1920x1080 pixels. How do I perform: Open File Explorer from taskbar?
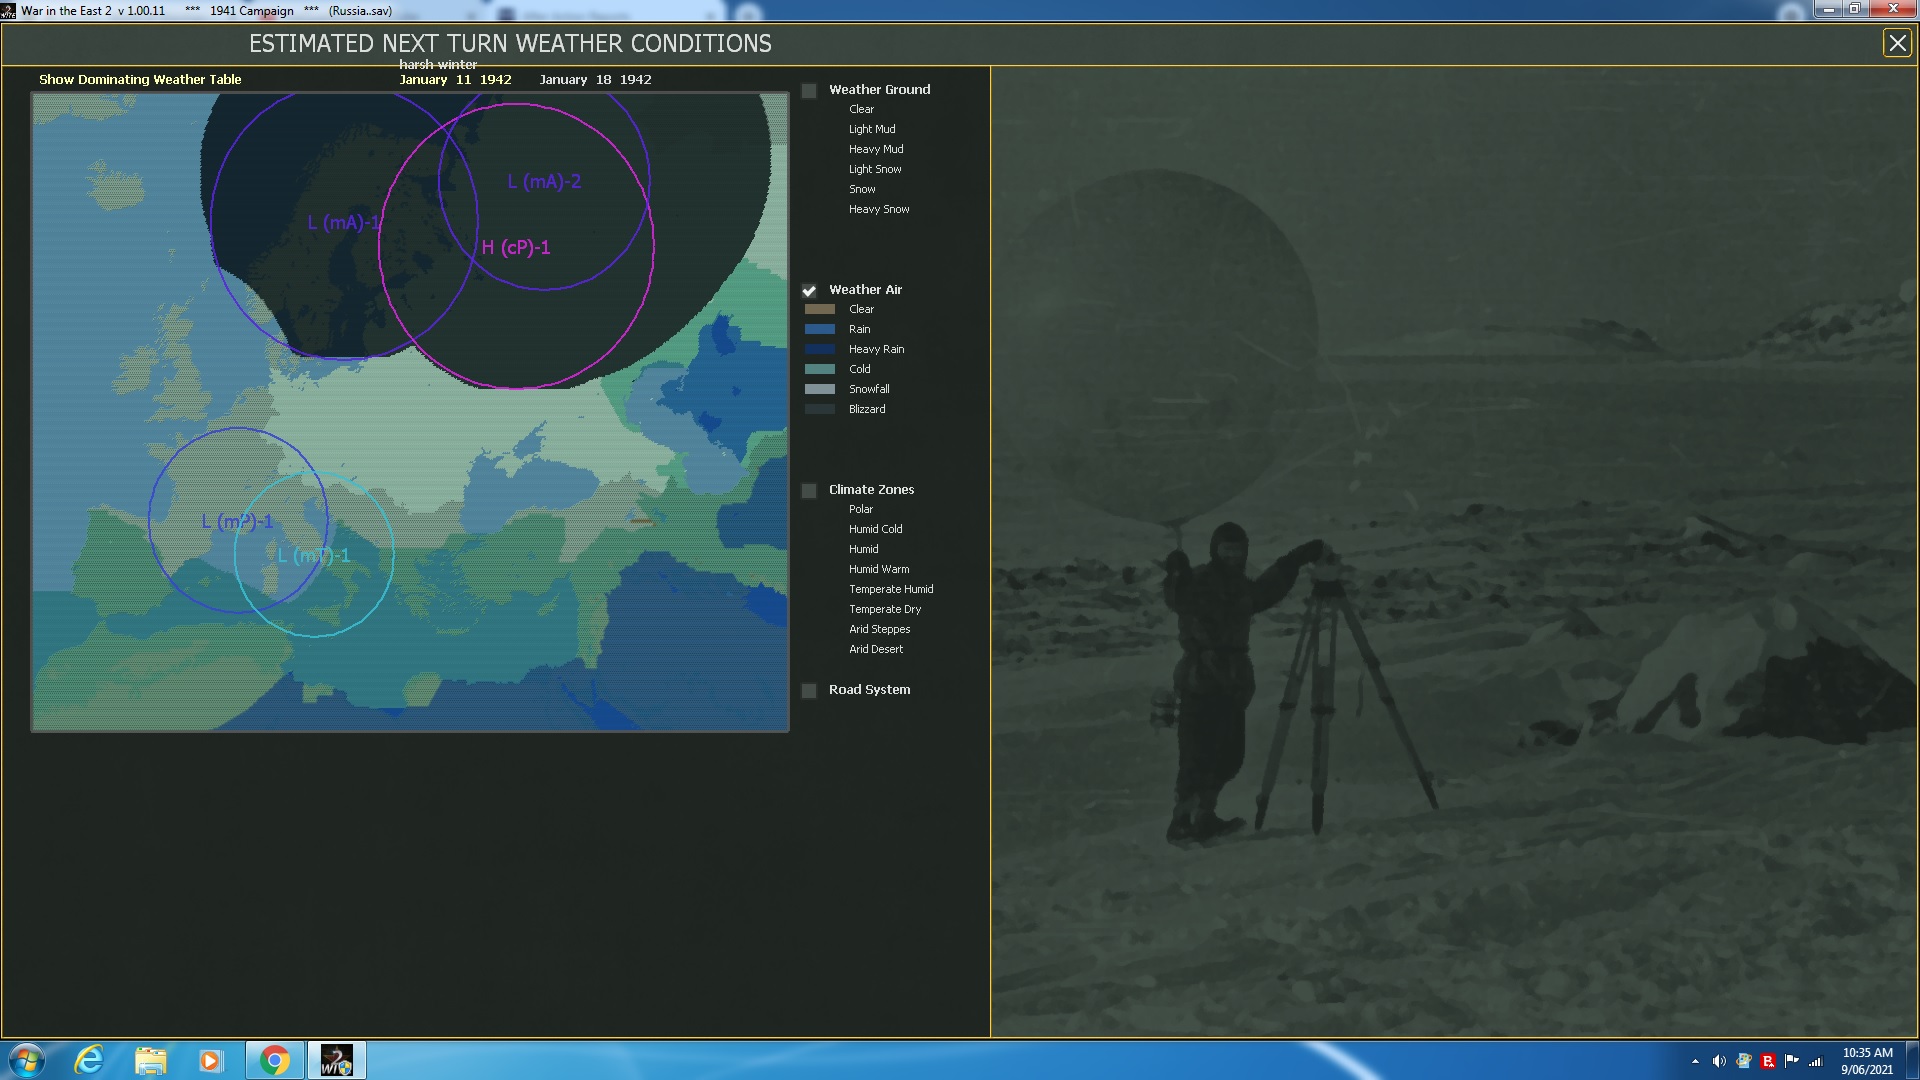click(150, 1060)
